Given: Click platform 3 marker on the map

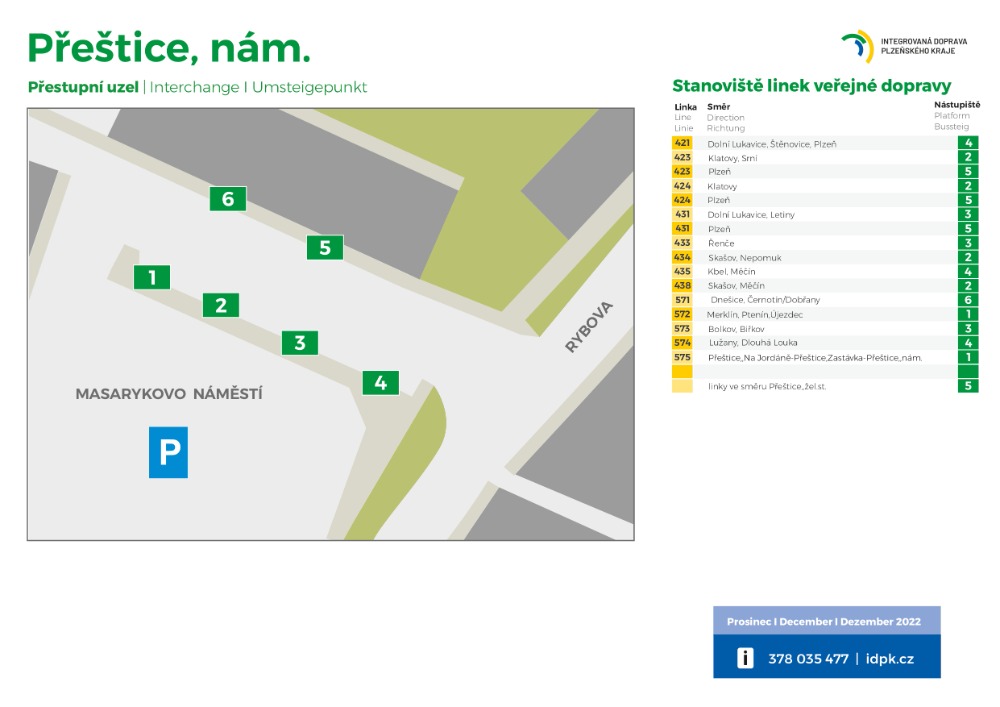Looking at the screenshot, I should [299, 343].
